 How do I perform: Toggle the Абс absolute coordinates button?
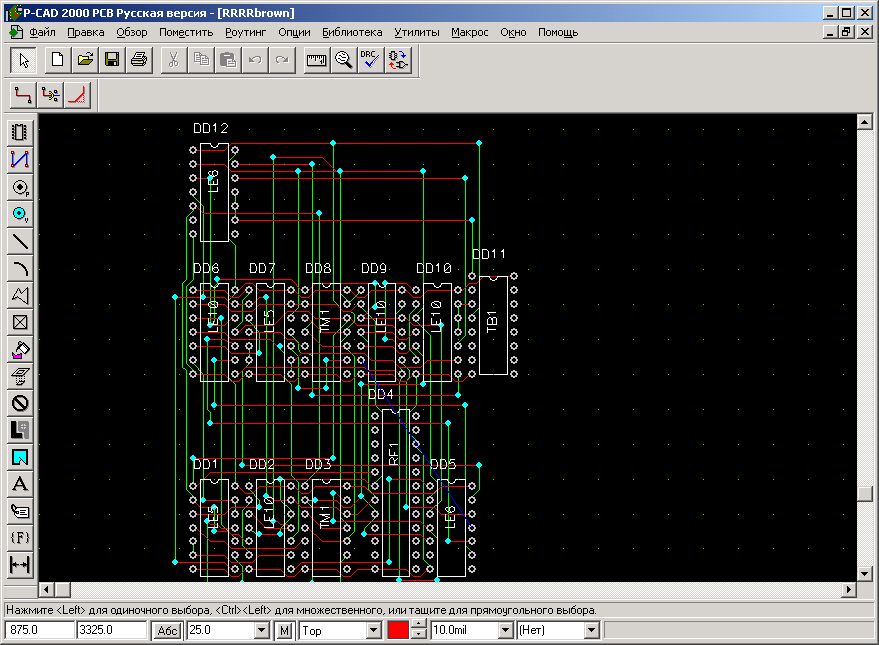(x=165, y=630)
